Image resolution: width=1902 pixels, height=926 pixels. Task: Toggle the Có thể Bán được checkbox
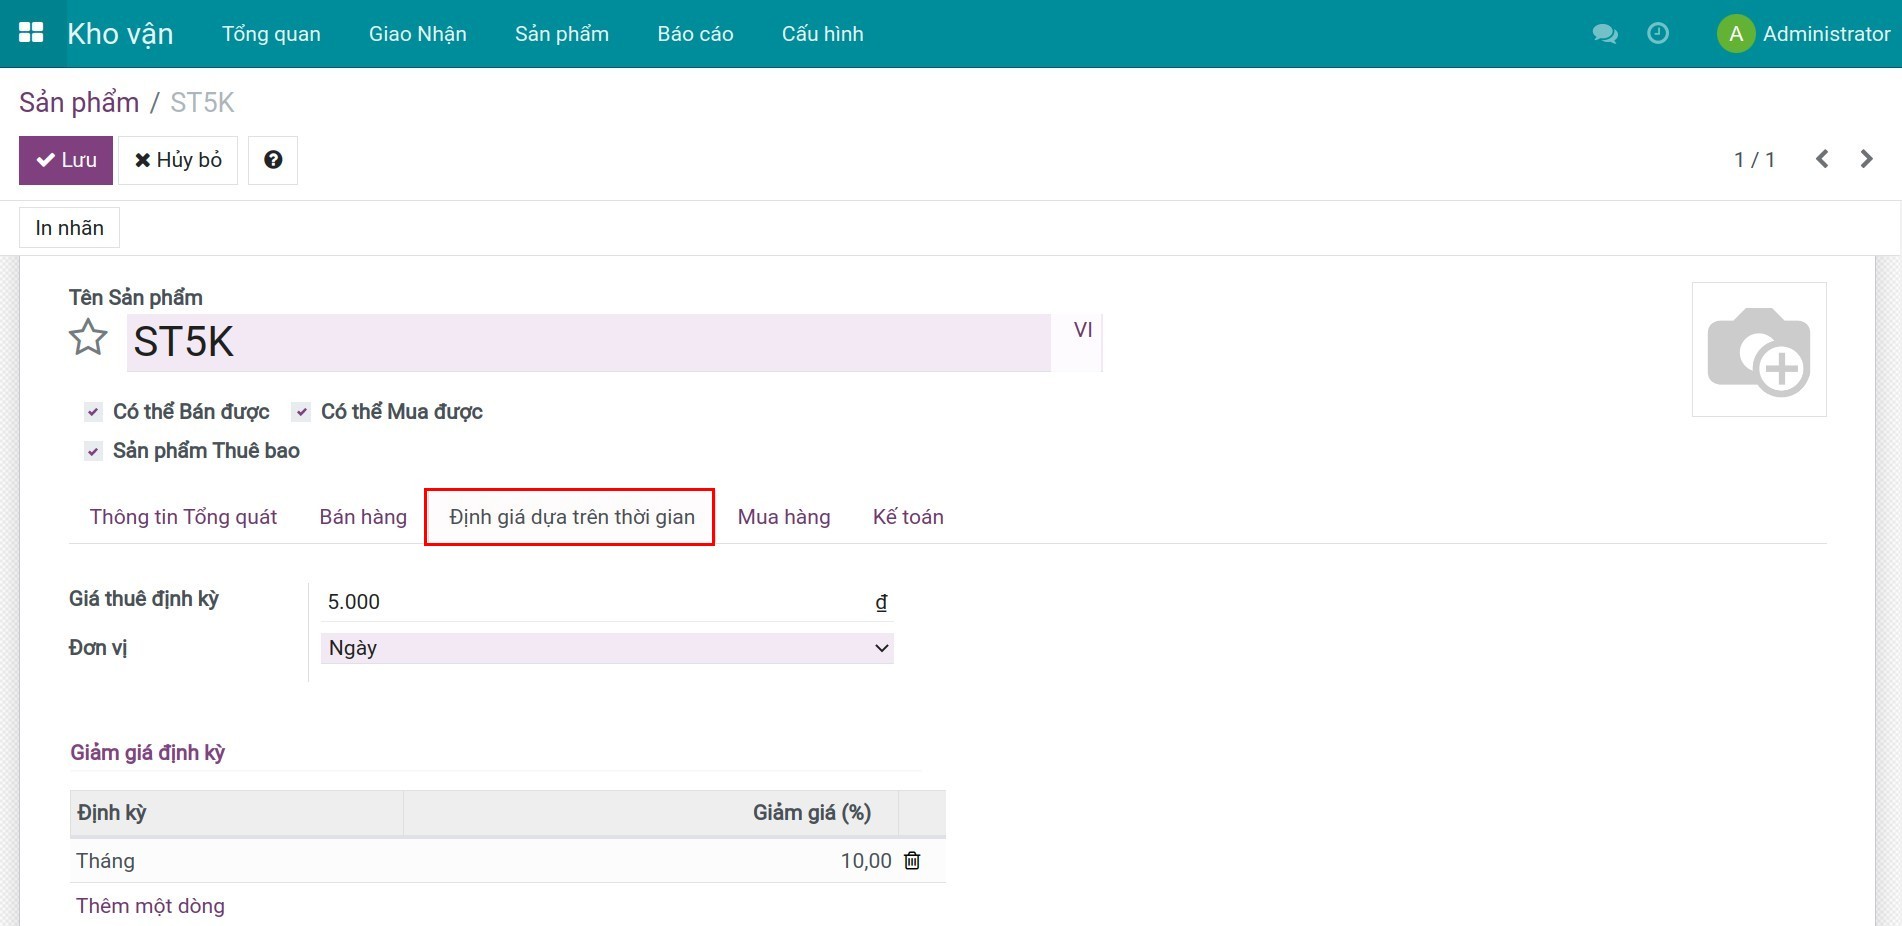point(94,412)
